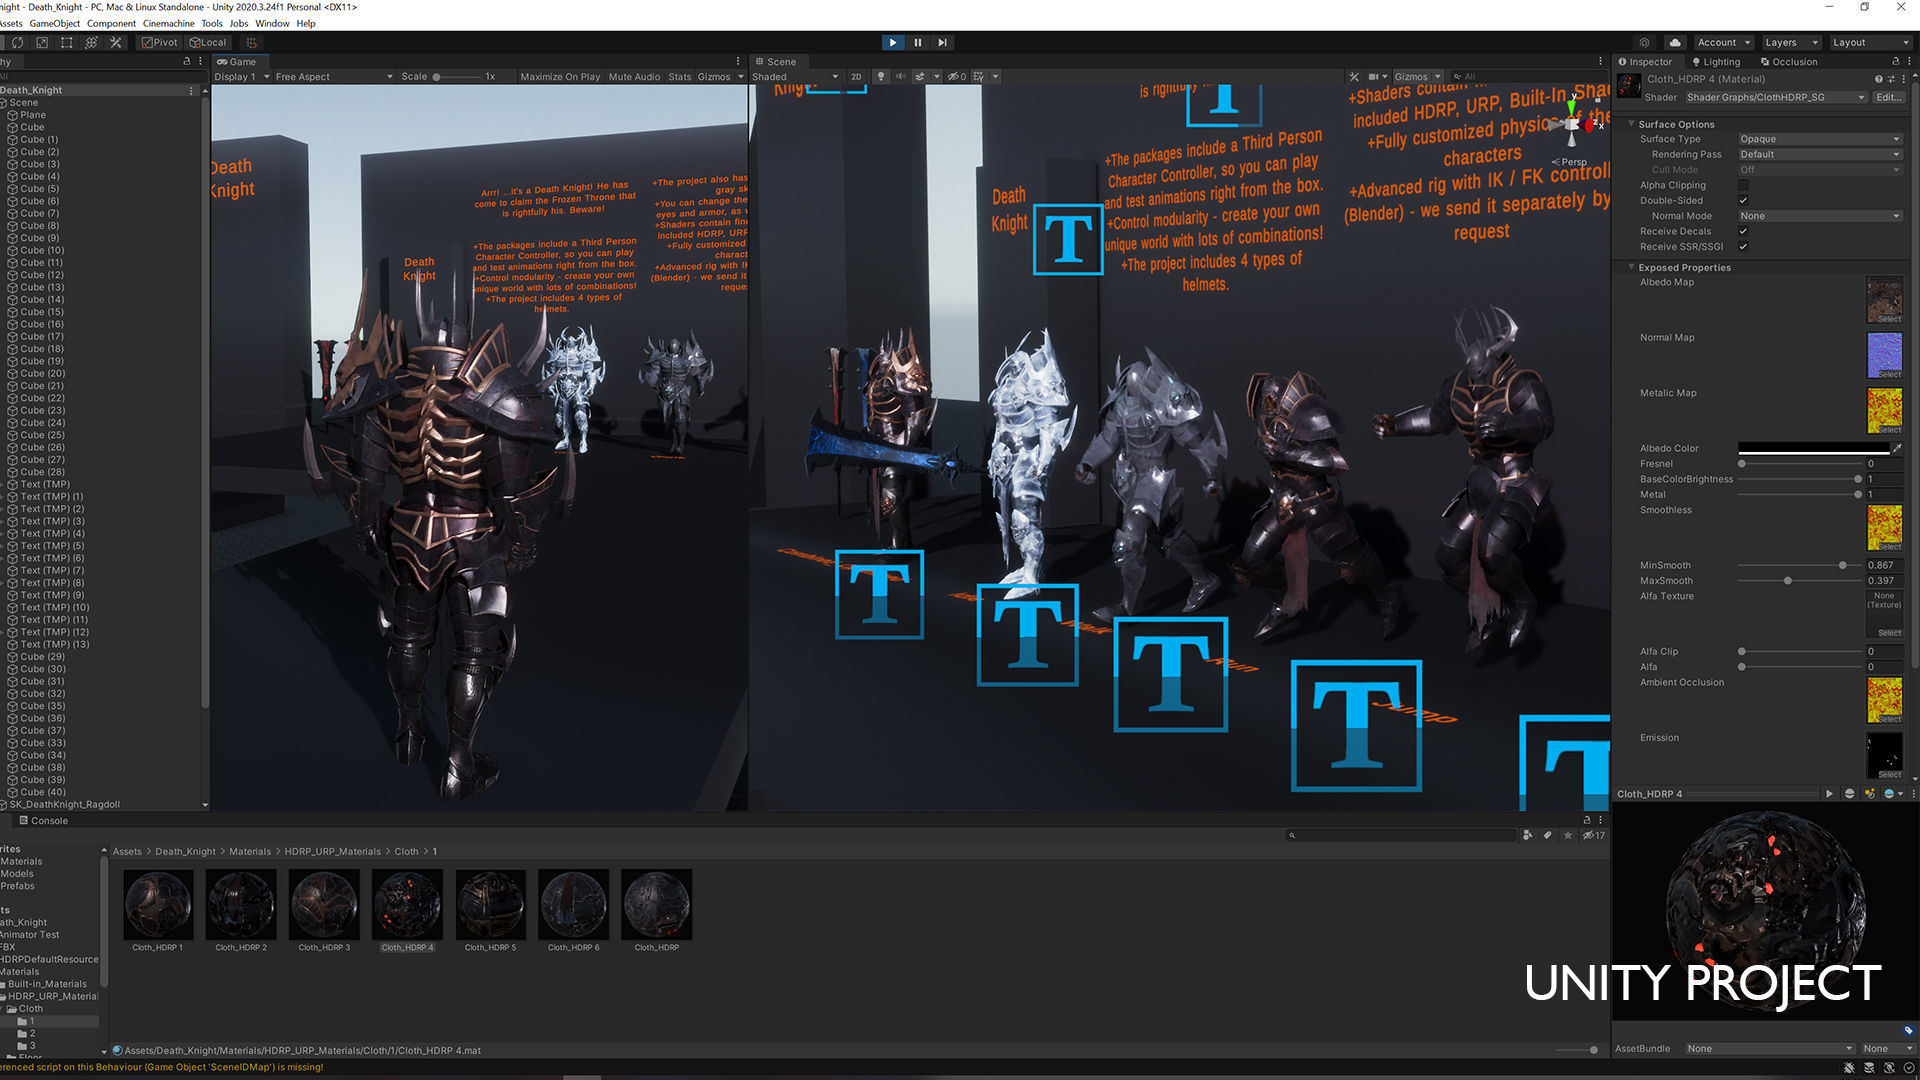
Task: Open Collaborate services icon
Action: click(x=1644, y=43)
